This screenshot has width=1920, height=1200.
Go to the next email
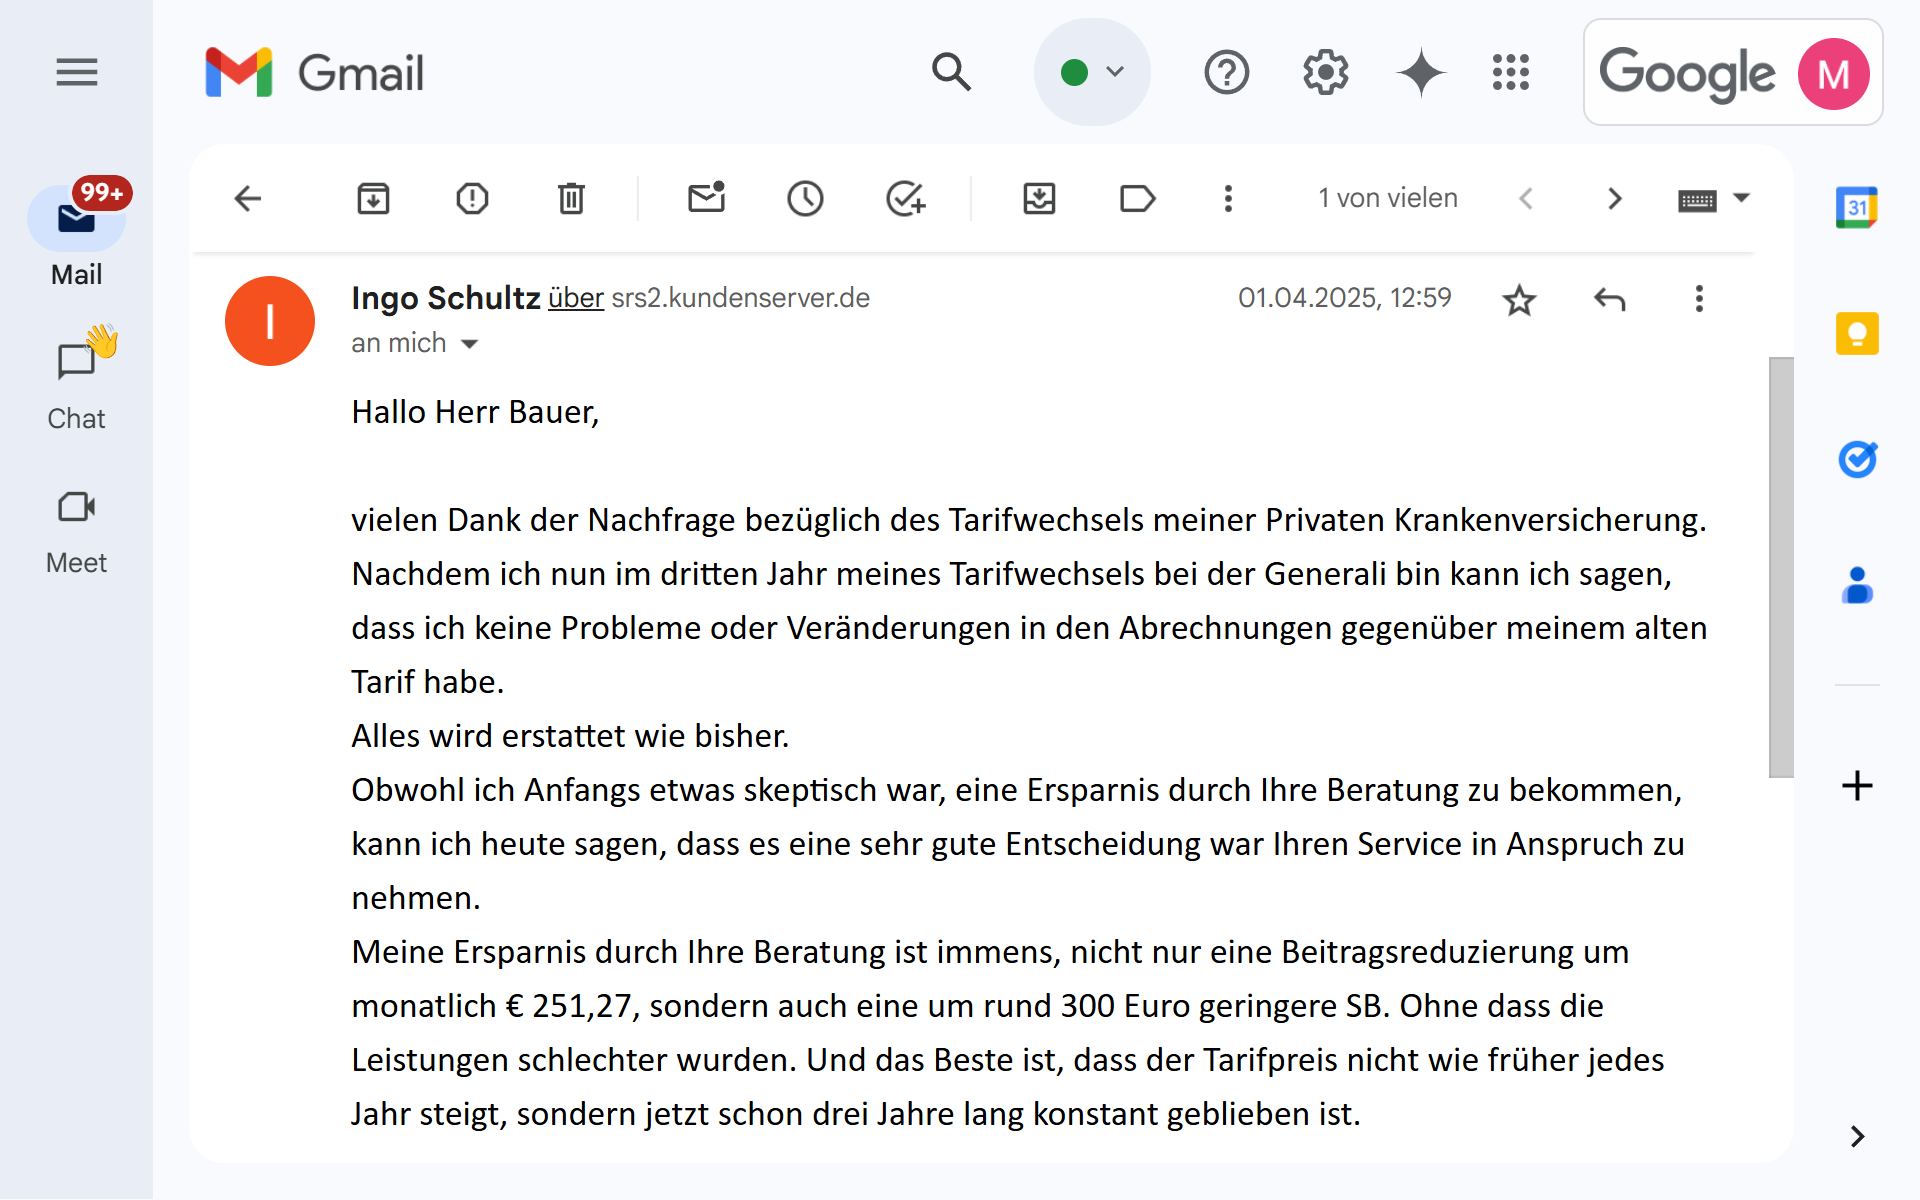pyautogui.click(x=1614, y=198)
